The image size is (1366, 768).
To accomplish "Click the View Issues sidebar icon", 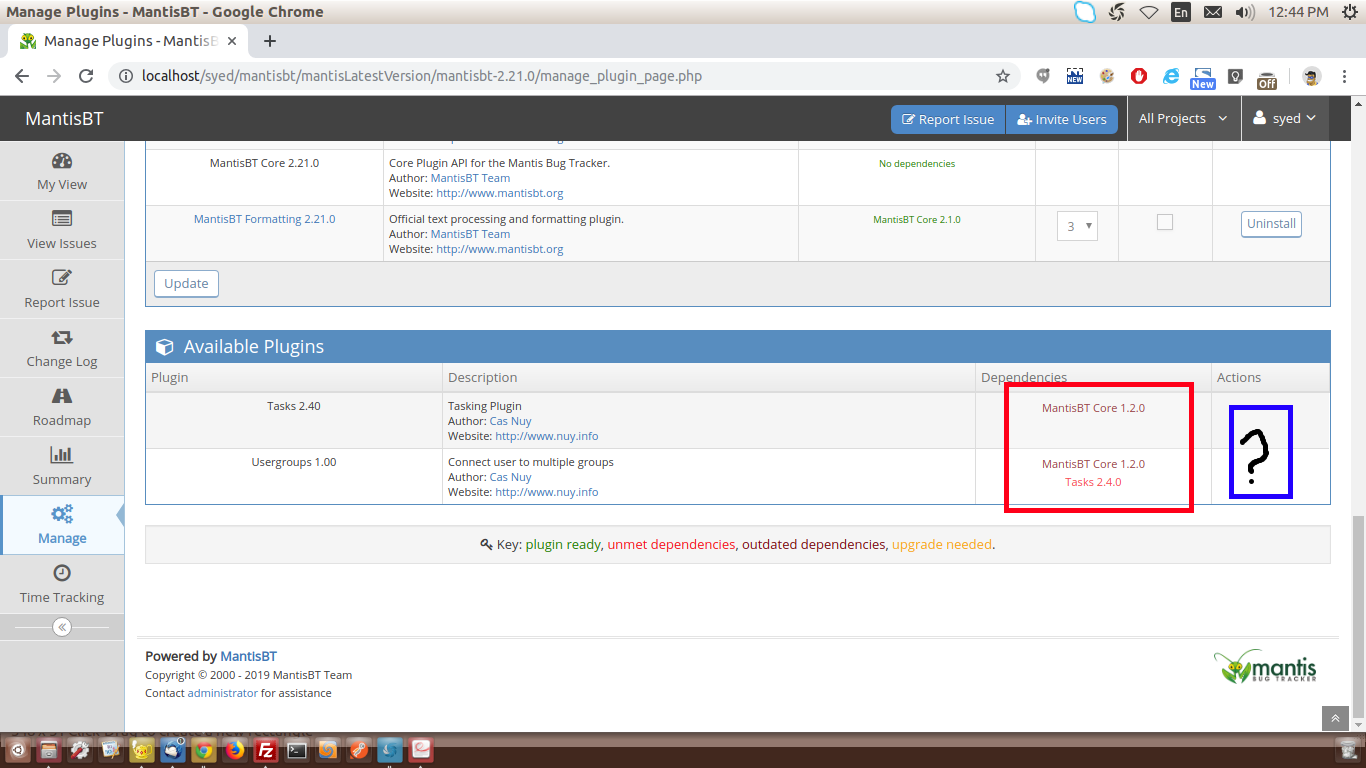I will click(x=62, y=220).
